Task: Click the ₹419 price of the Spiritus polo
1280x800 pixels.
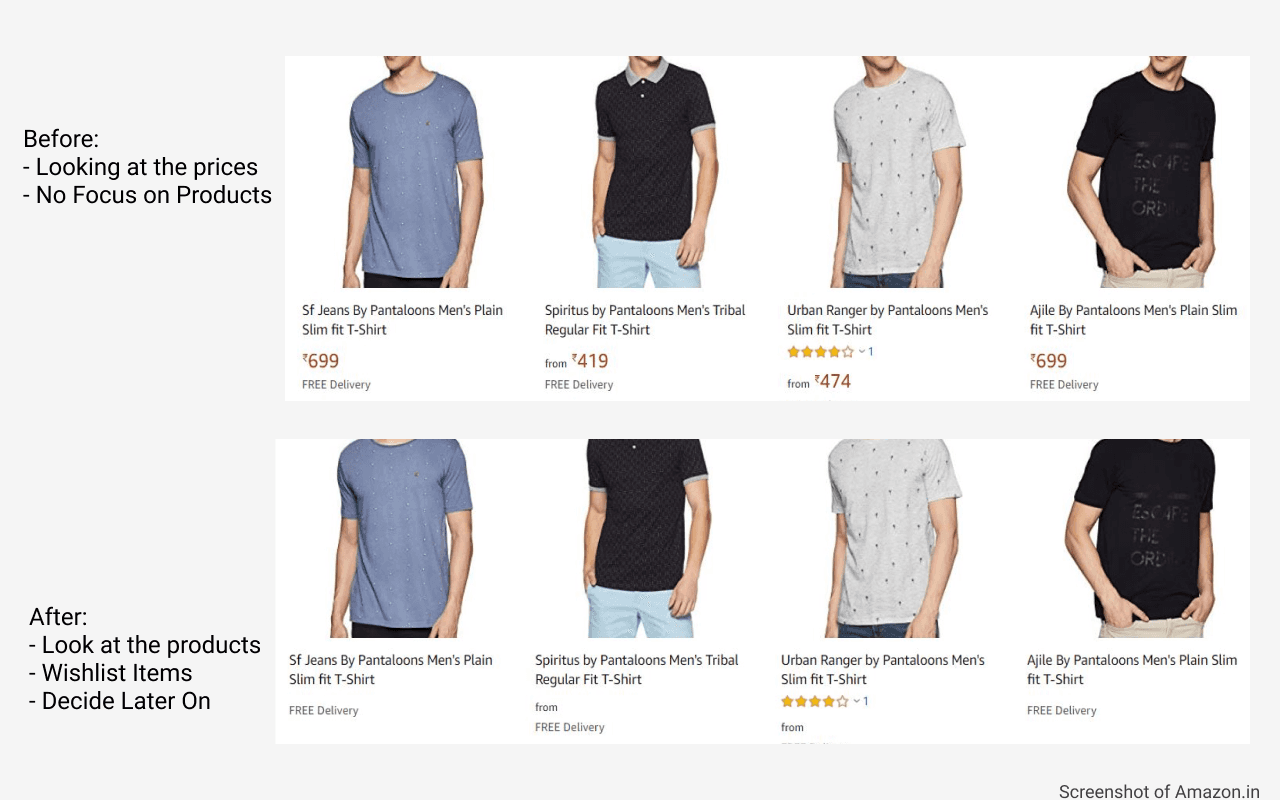Action: 589,361
